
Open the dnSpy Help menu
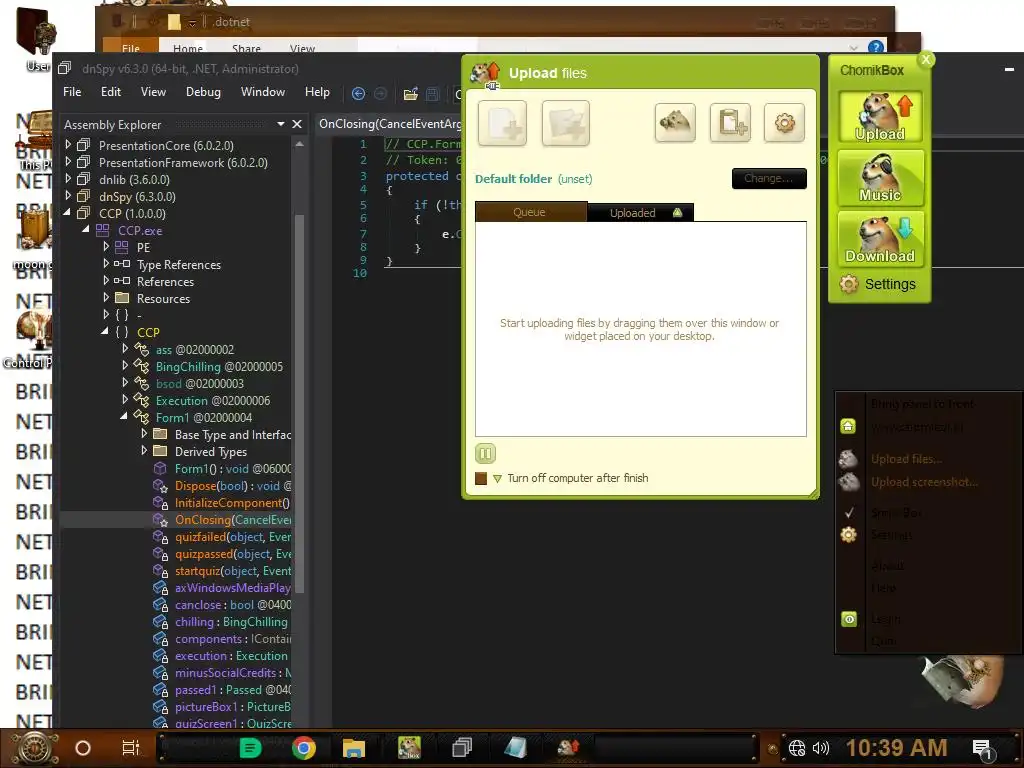(x=317, y=92)
